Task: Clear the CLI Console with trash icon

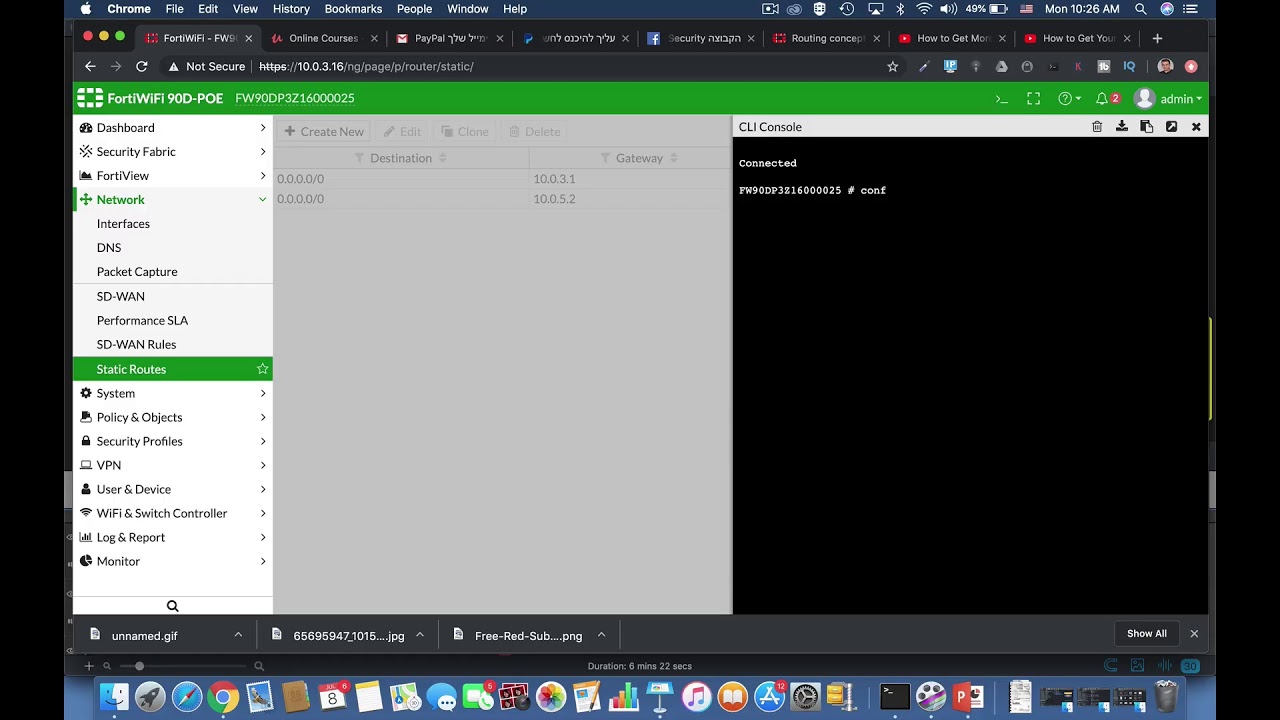Action: tap(1097, 127)
